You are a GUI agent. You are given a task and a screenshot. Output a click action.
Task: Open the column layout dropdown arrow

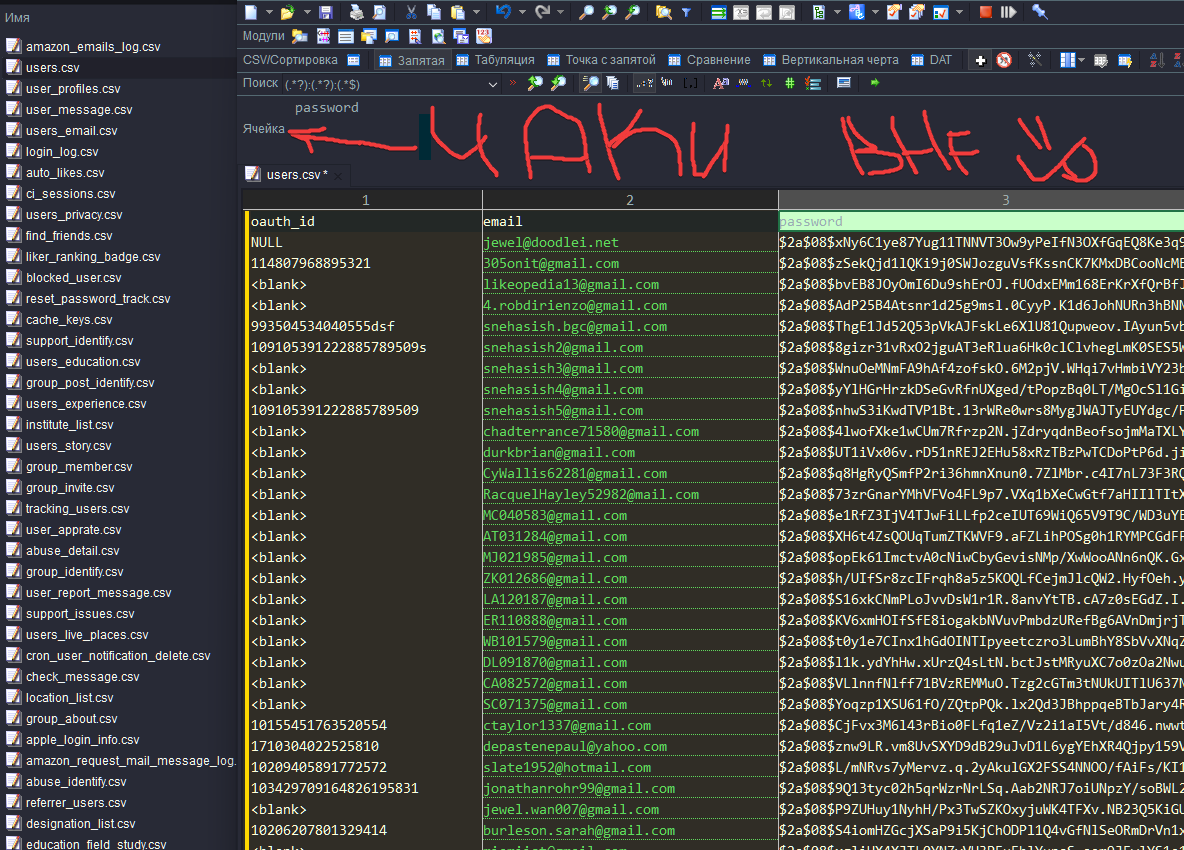(1081, 60)
